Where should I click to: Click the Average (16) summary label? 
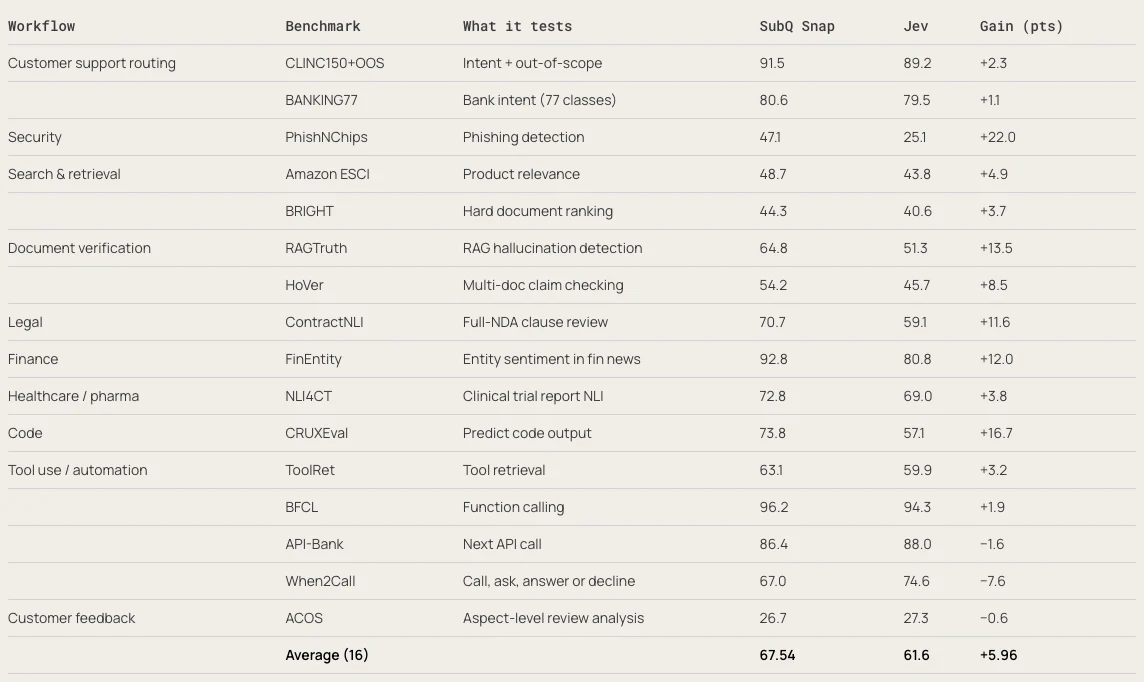point(327,655)
